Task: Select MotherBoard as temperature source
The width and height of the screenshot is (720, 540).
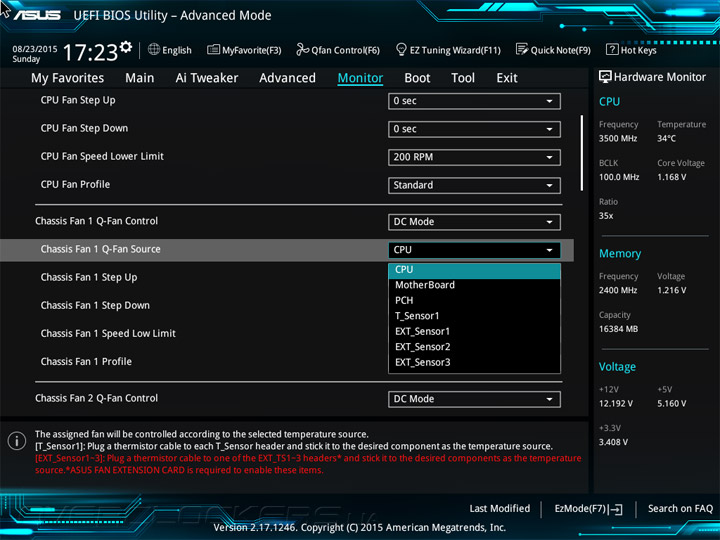Action: pos(474,285)
